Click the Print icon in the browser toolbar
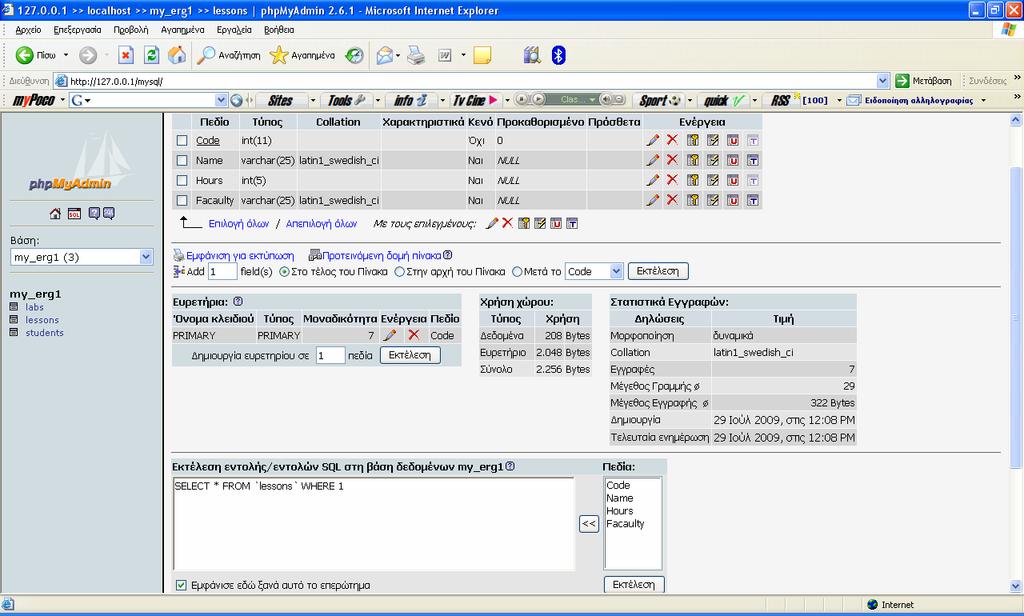The image size is (1024, 616). tap(416, 56)
